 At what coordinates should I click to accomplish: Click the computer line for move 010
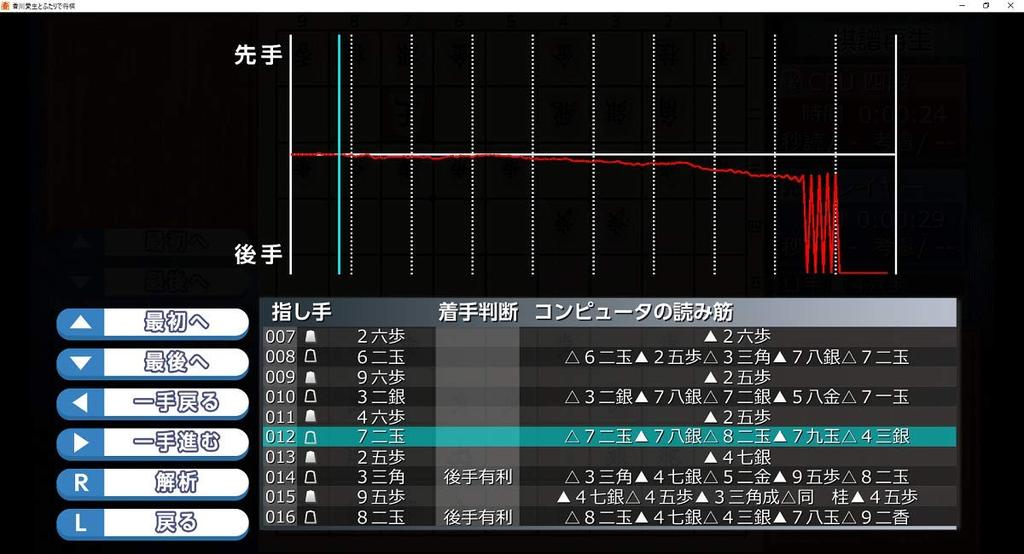pos(736,397)
